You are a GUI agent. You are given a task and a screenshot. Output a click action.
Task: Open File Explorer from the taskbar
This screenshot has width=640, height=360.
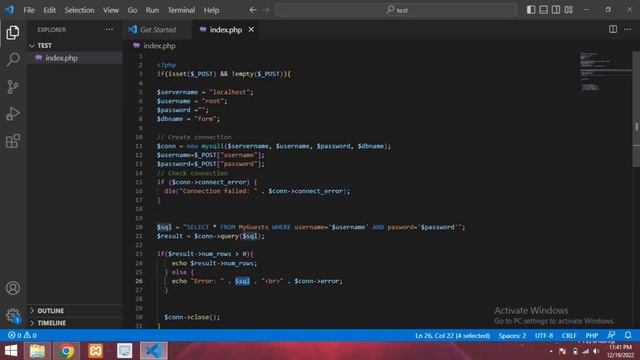coord(37,351)
